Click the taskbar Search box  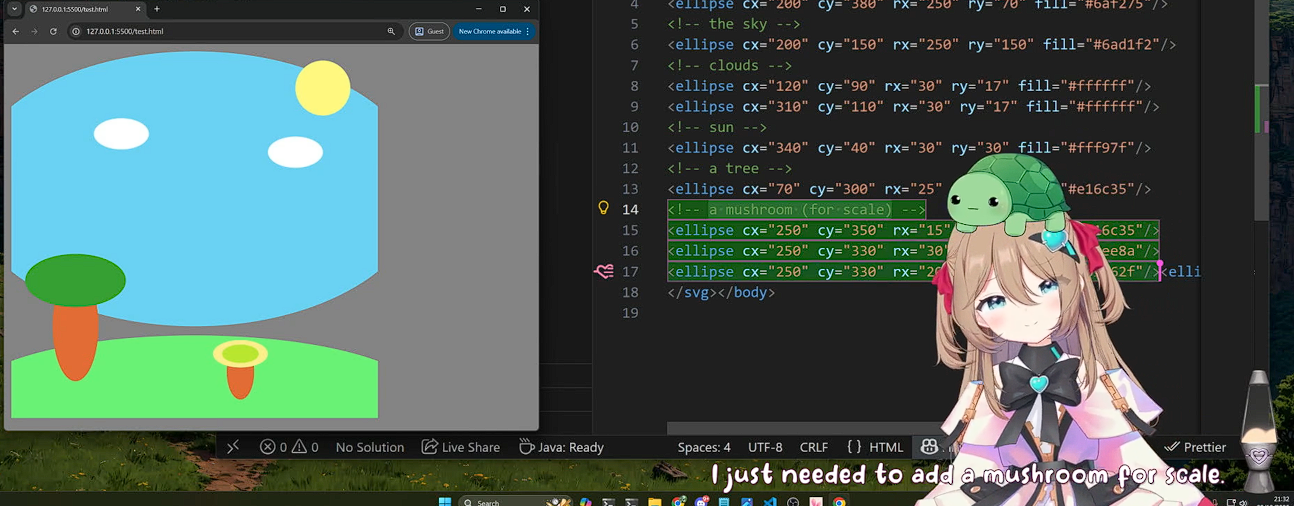point(515,502)
